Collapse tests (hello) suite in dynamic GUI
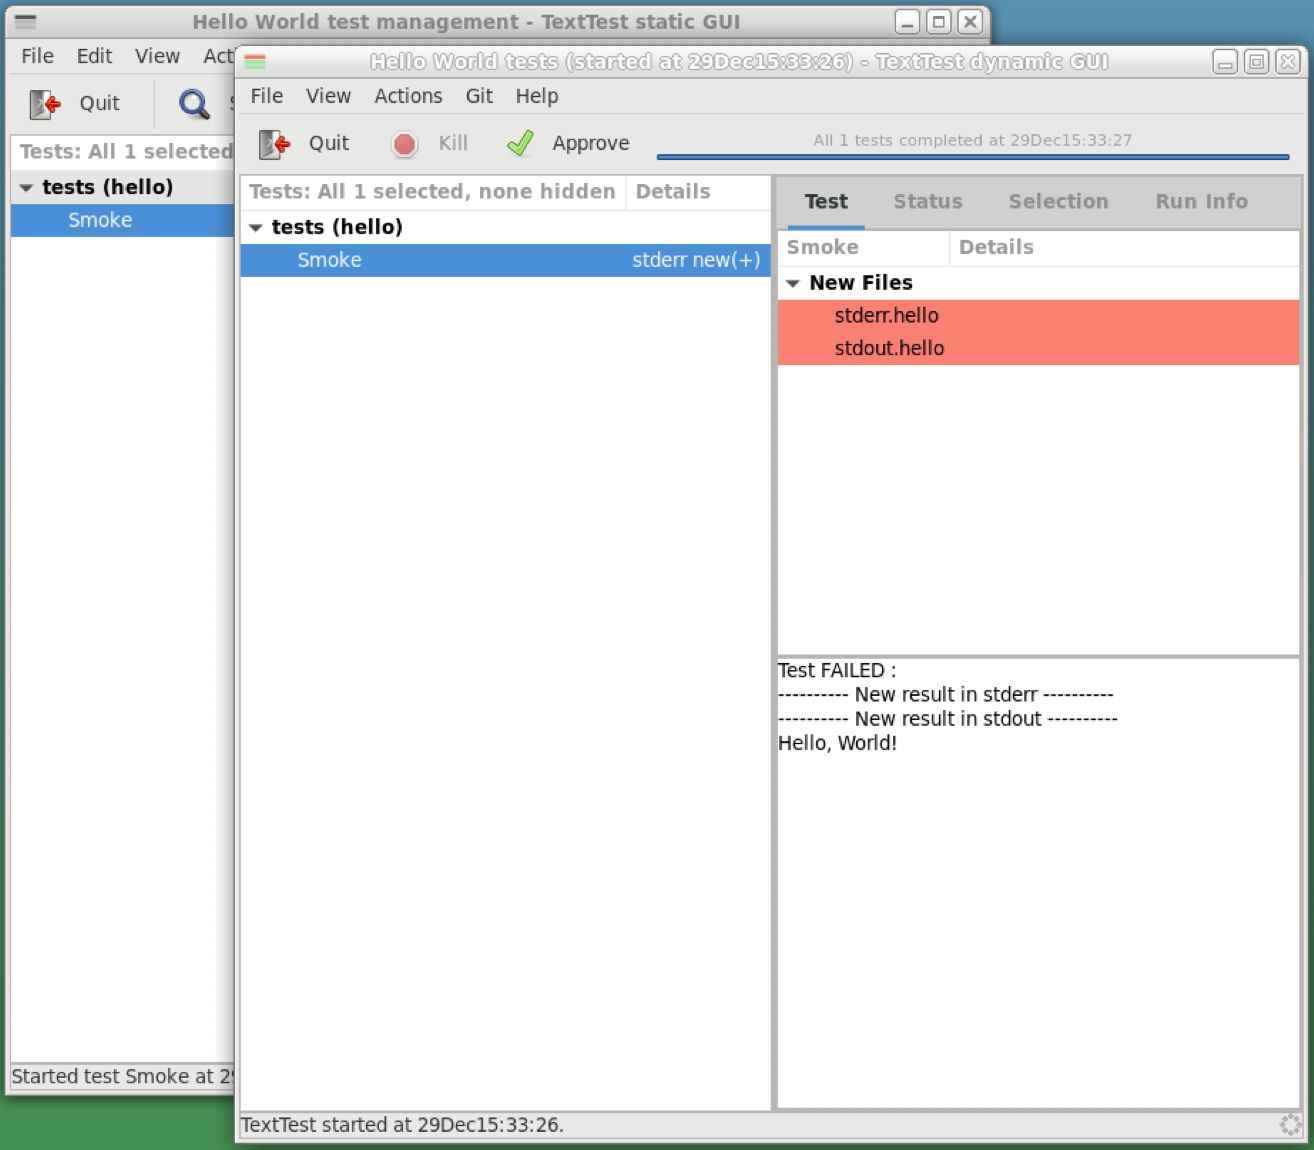The image size is (1314, 1150). 256,228
